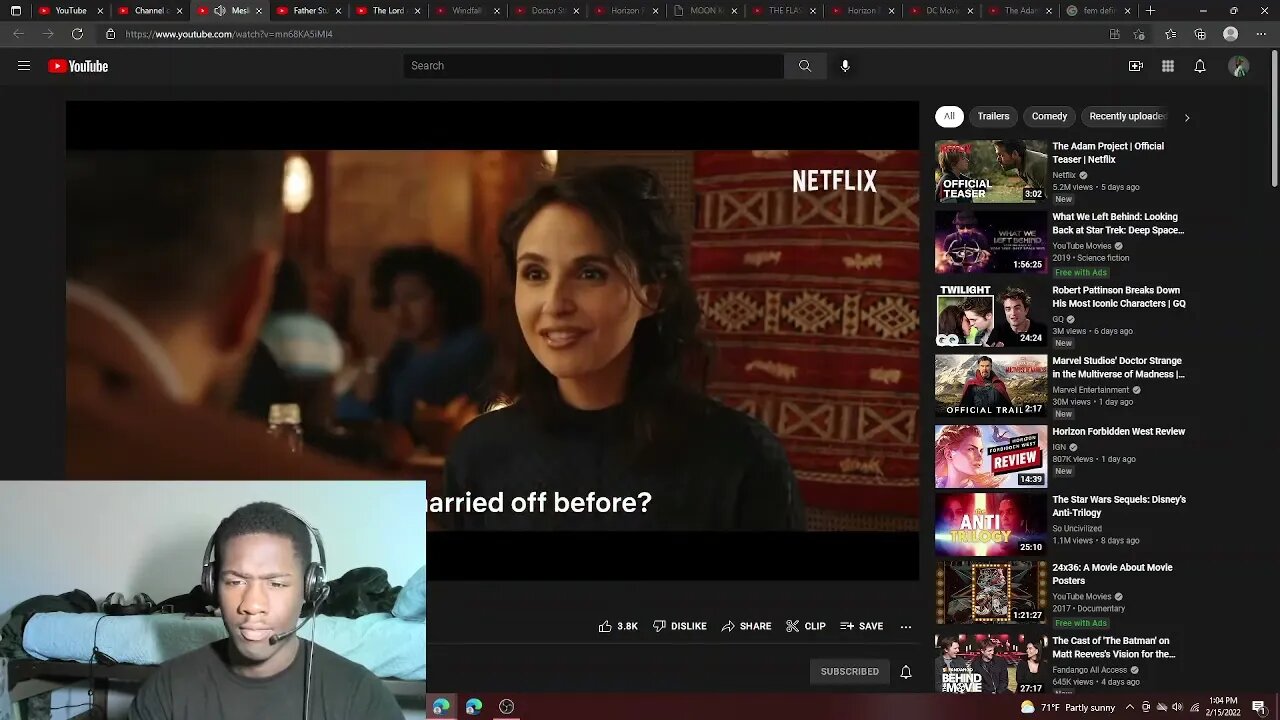This screenshot has height=720, width=1280.
Task: Open 24x36 A Movie About Posters title
Action: 1112,574
